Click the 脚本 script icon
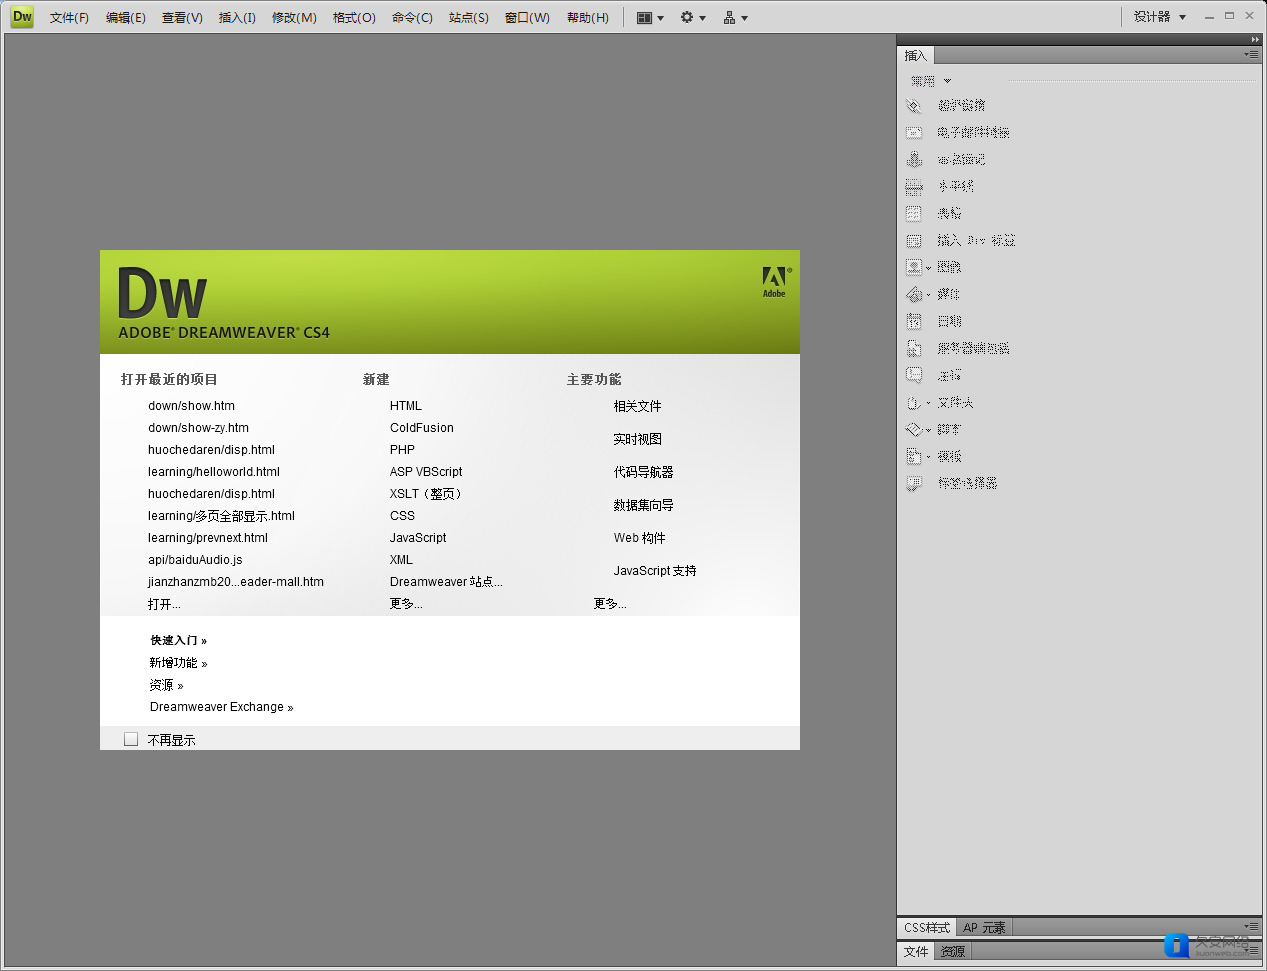The height and width of the screenshot is (971, 1267). click(x=914, y=429)
